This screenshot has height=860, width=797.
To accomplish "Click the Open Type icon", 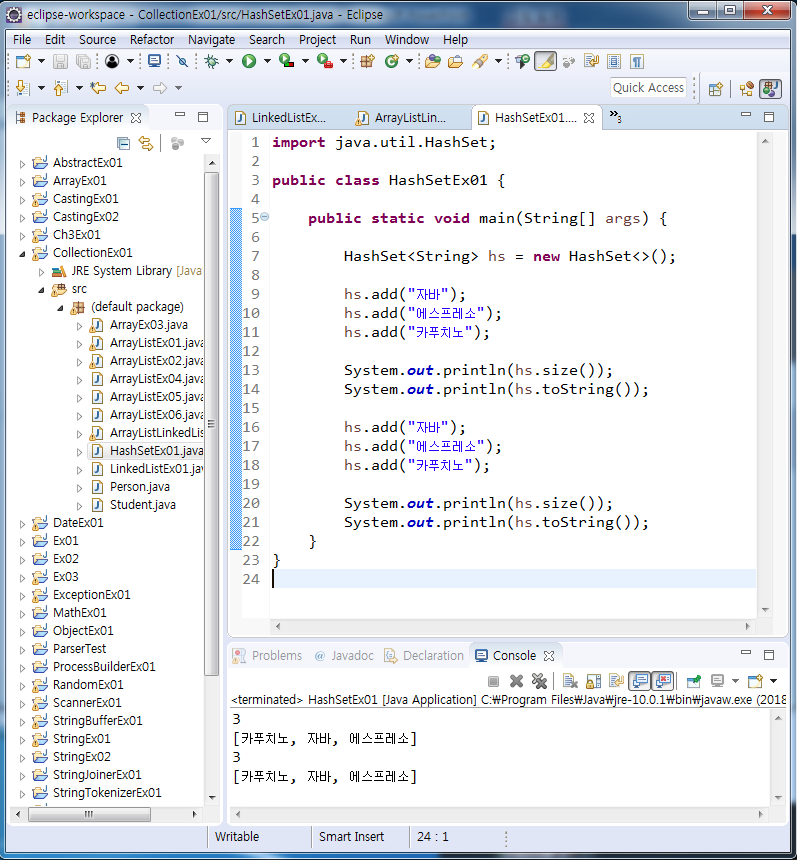I will click(x=433, y=61).
